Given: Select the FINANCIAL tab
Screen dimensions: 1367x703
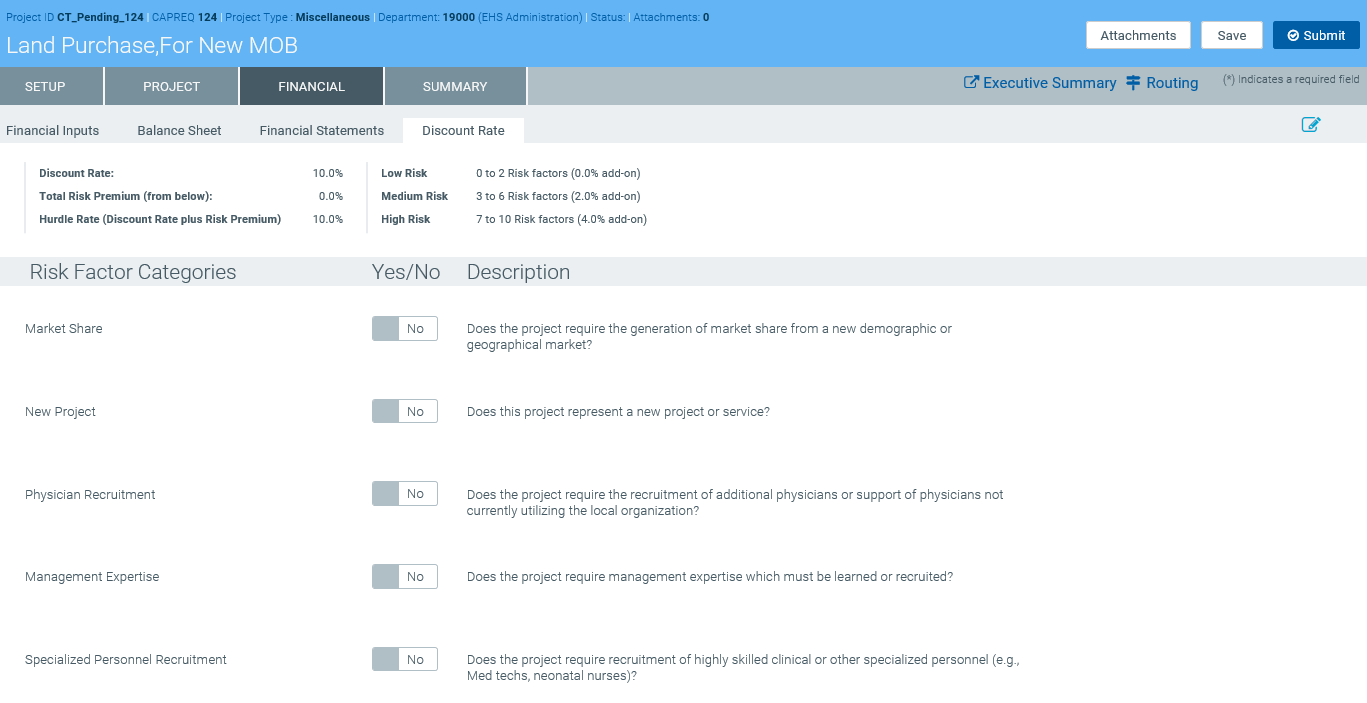Looking at the screenshot, I should pos(311,87).
